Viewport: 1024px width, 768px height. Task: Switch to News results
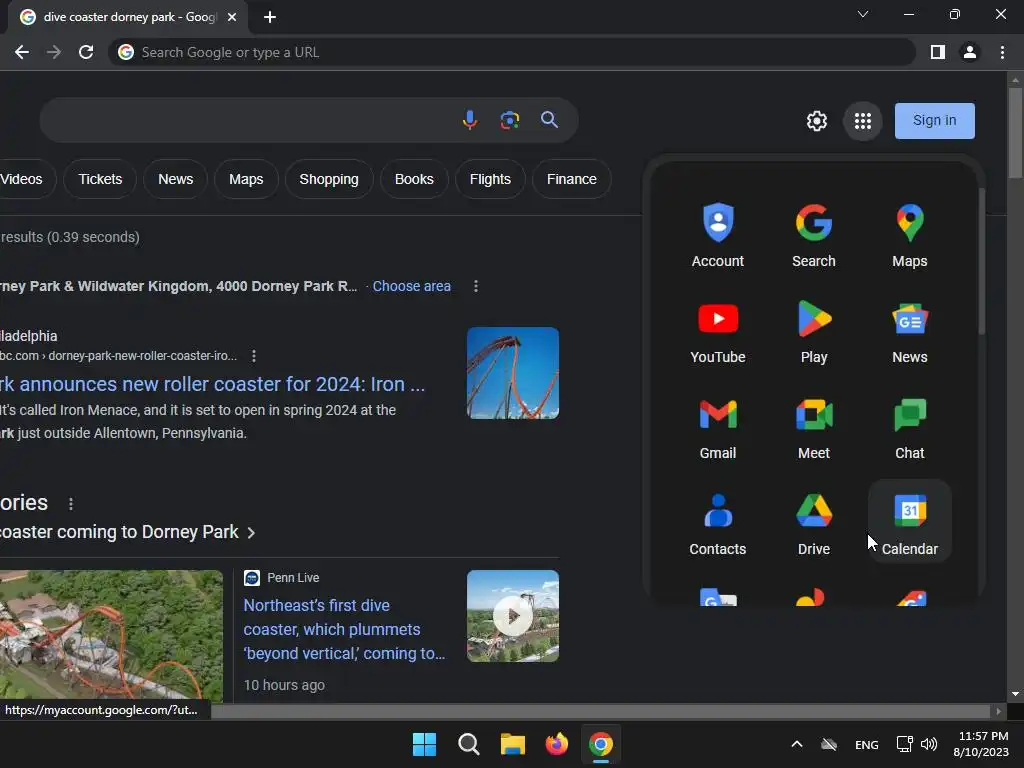[176, 179]
